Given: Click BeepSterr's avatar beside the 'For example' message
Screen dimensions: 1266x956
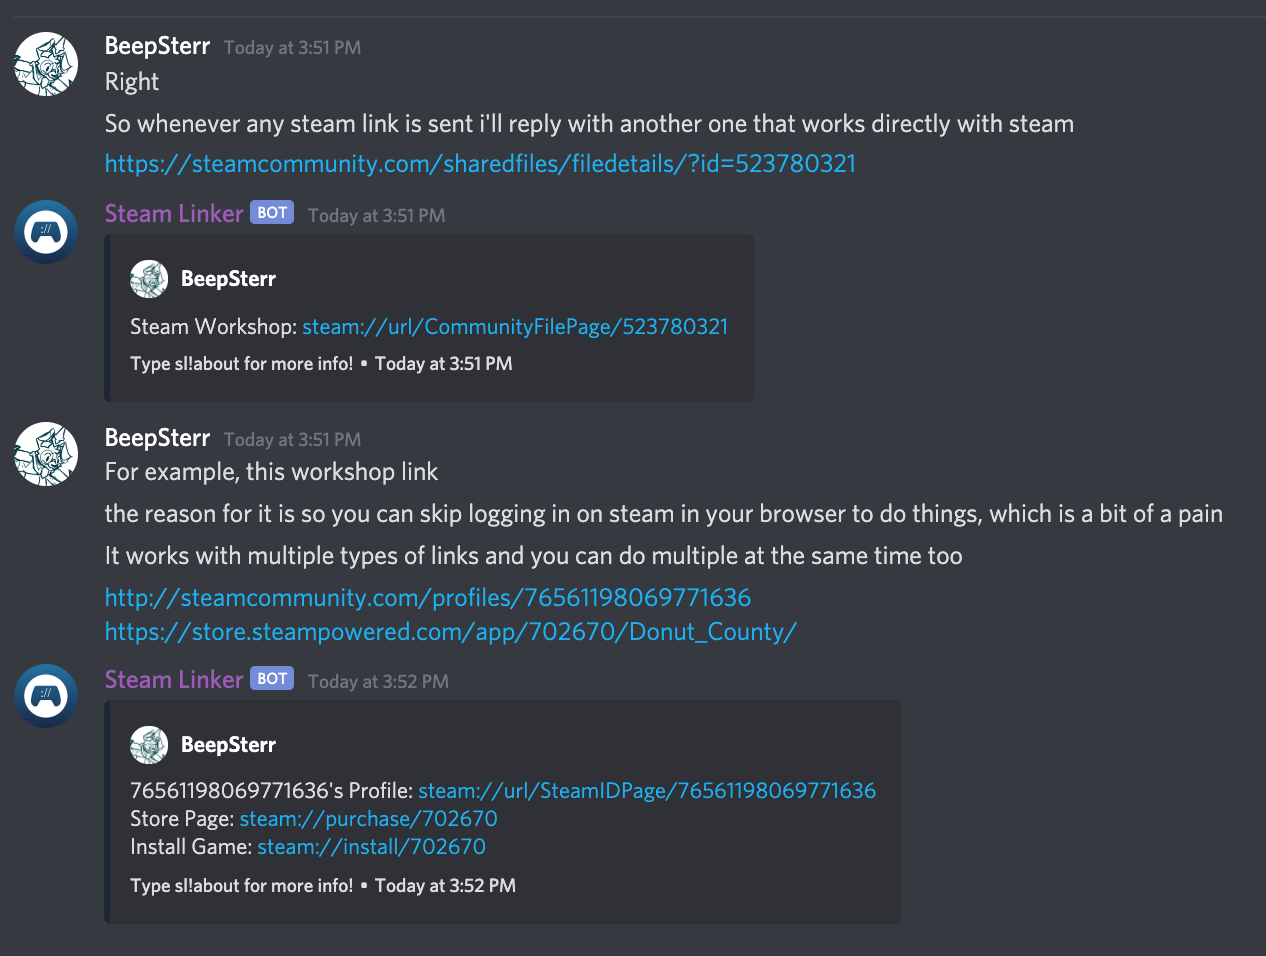Looking at the screenshot, I should coord(46,454).
